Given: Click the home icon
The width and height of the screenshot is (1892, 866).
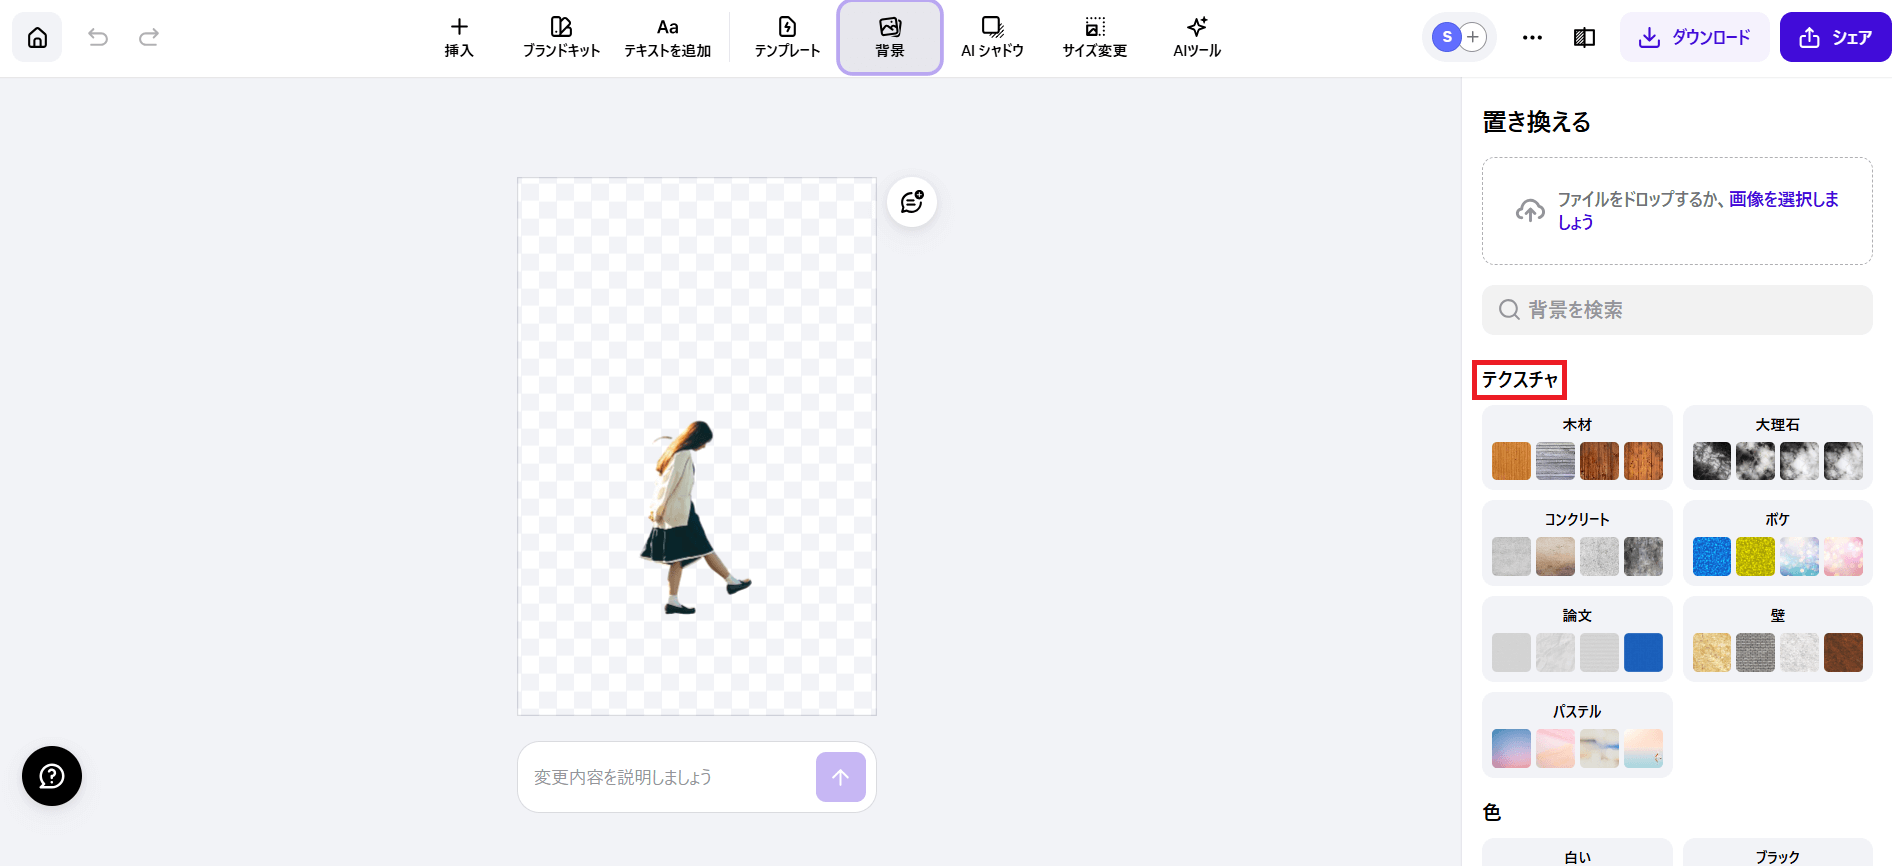Looking at the screenshot, I should click(x=37, y=38).
